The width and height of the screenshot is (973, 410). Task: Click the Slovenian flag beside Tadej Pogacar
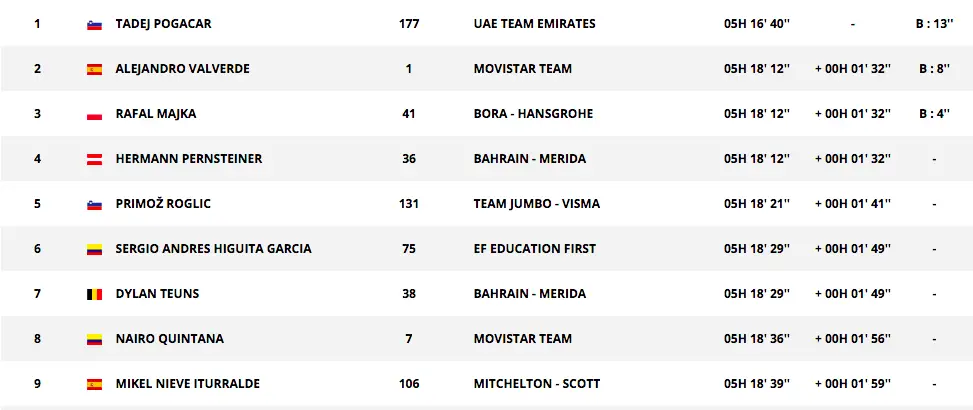[x=95, y=24]
